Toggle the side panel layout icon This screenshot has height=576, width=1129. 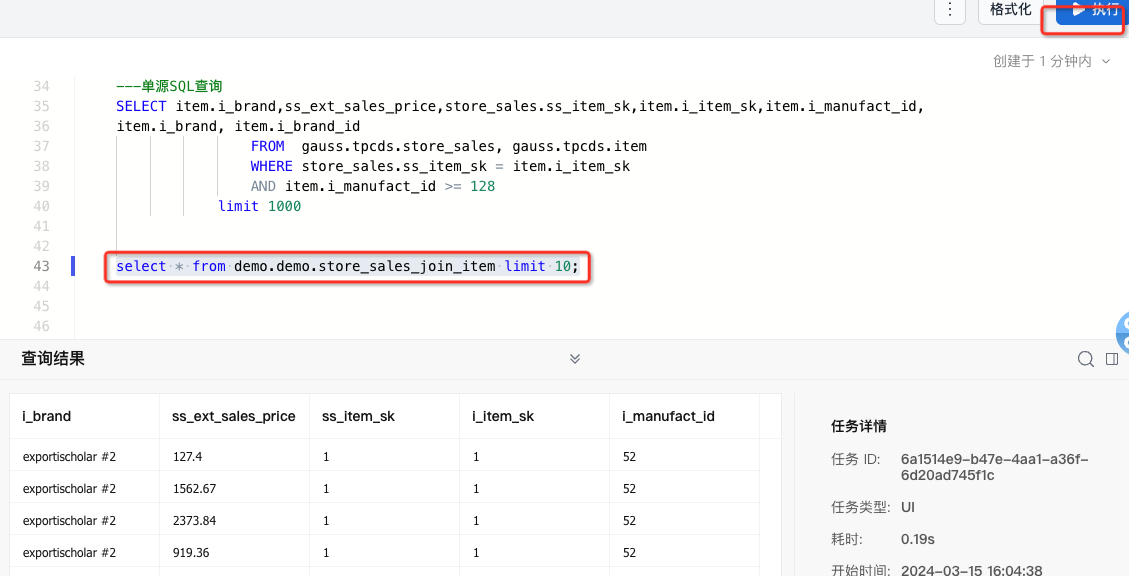click(1112, 359)
